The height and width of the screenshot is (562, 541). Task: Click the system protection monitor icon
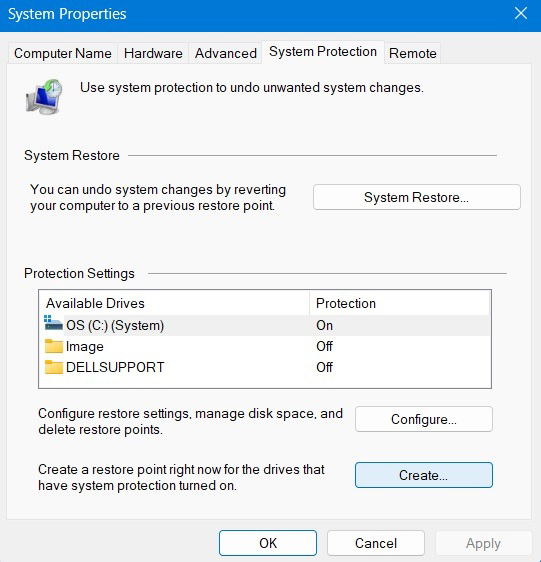[44, 97]
